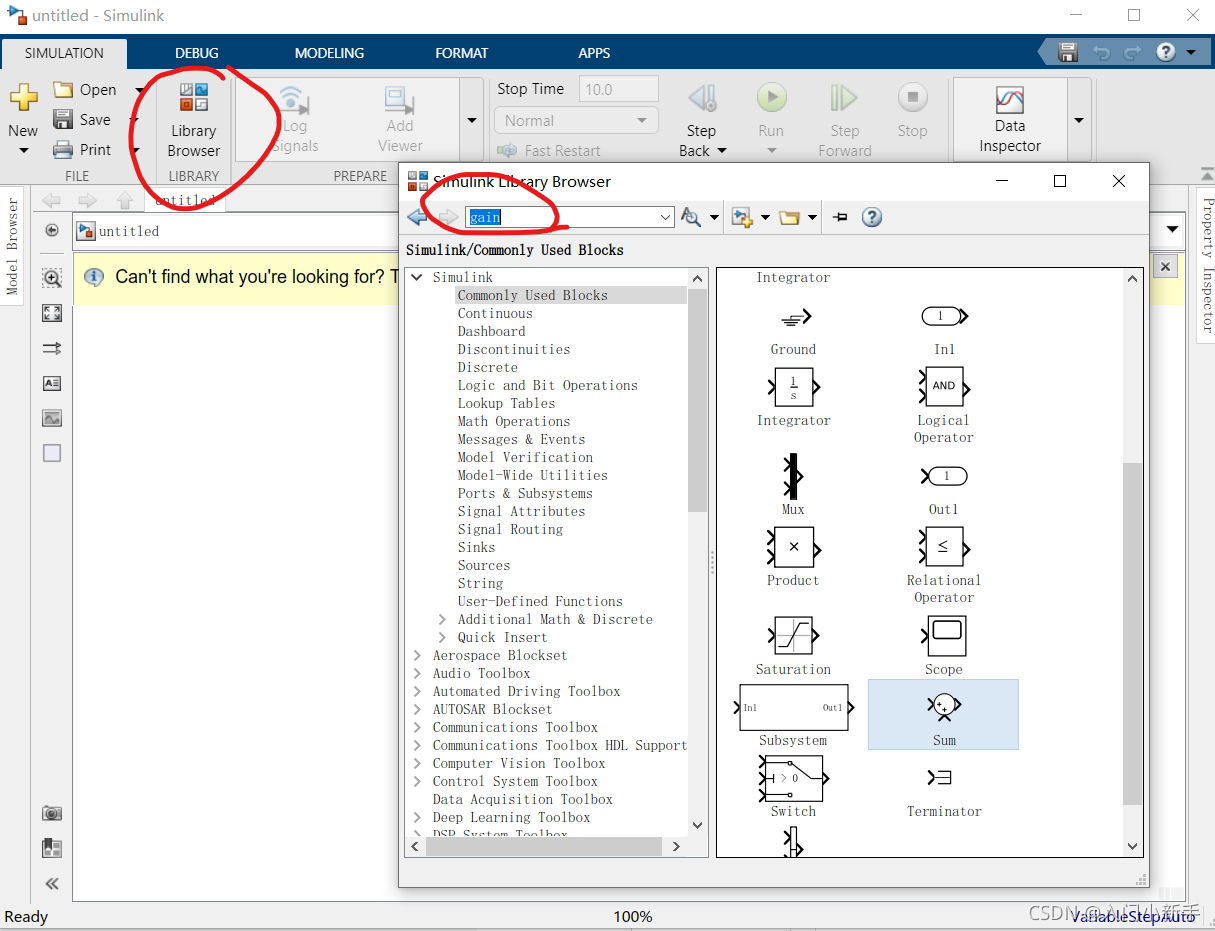Click the Run button
Viewport: 1215px width, 931px height.
click(x=771, y=98)
